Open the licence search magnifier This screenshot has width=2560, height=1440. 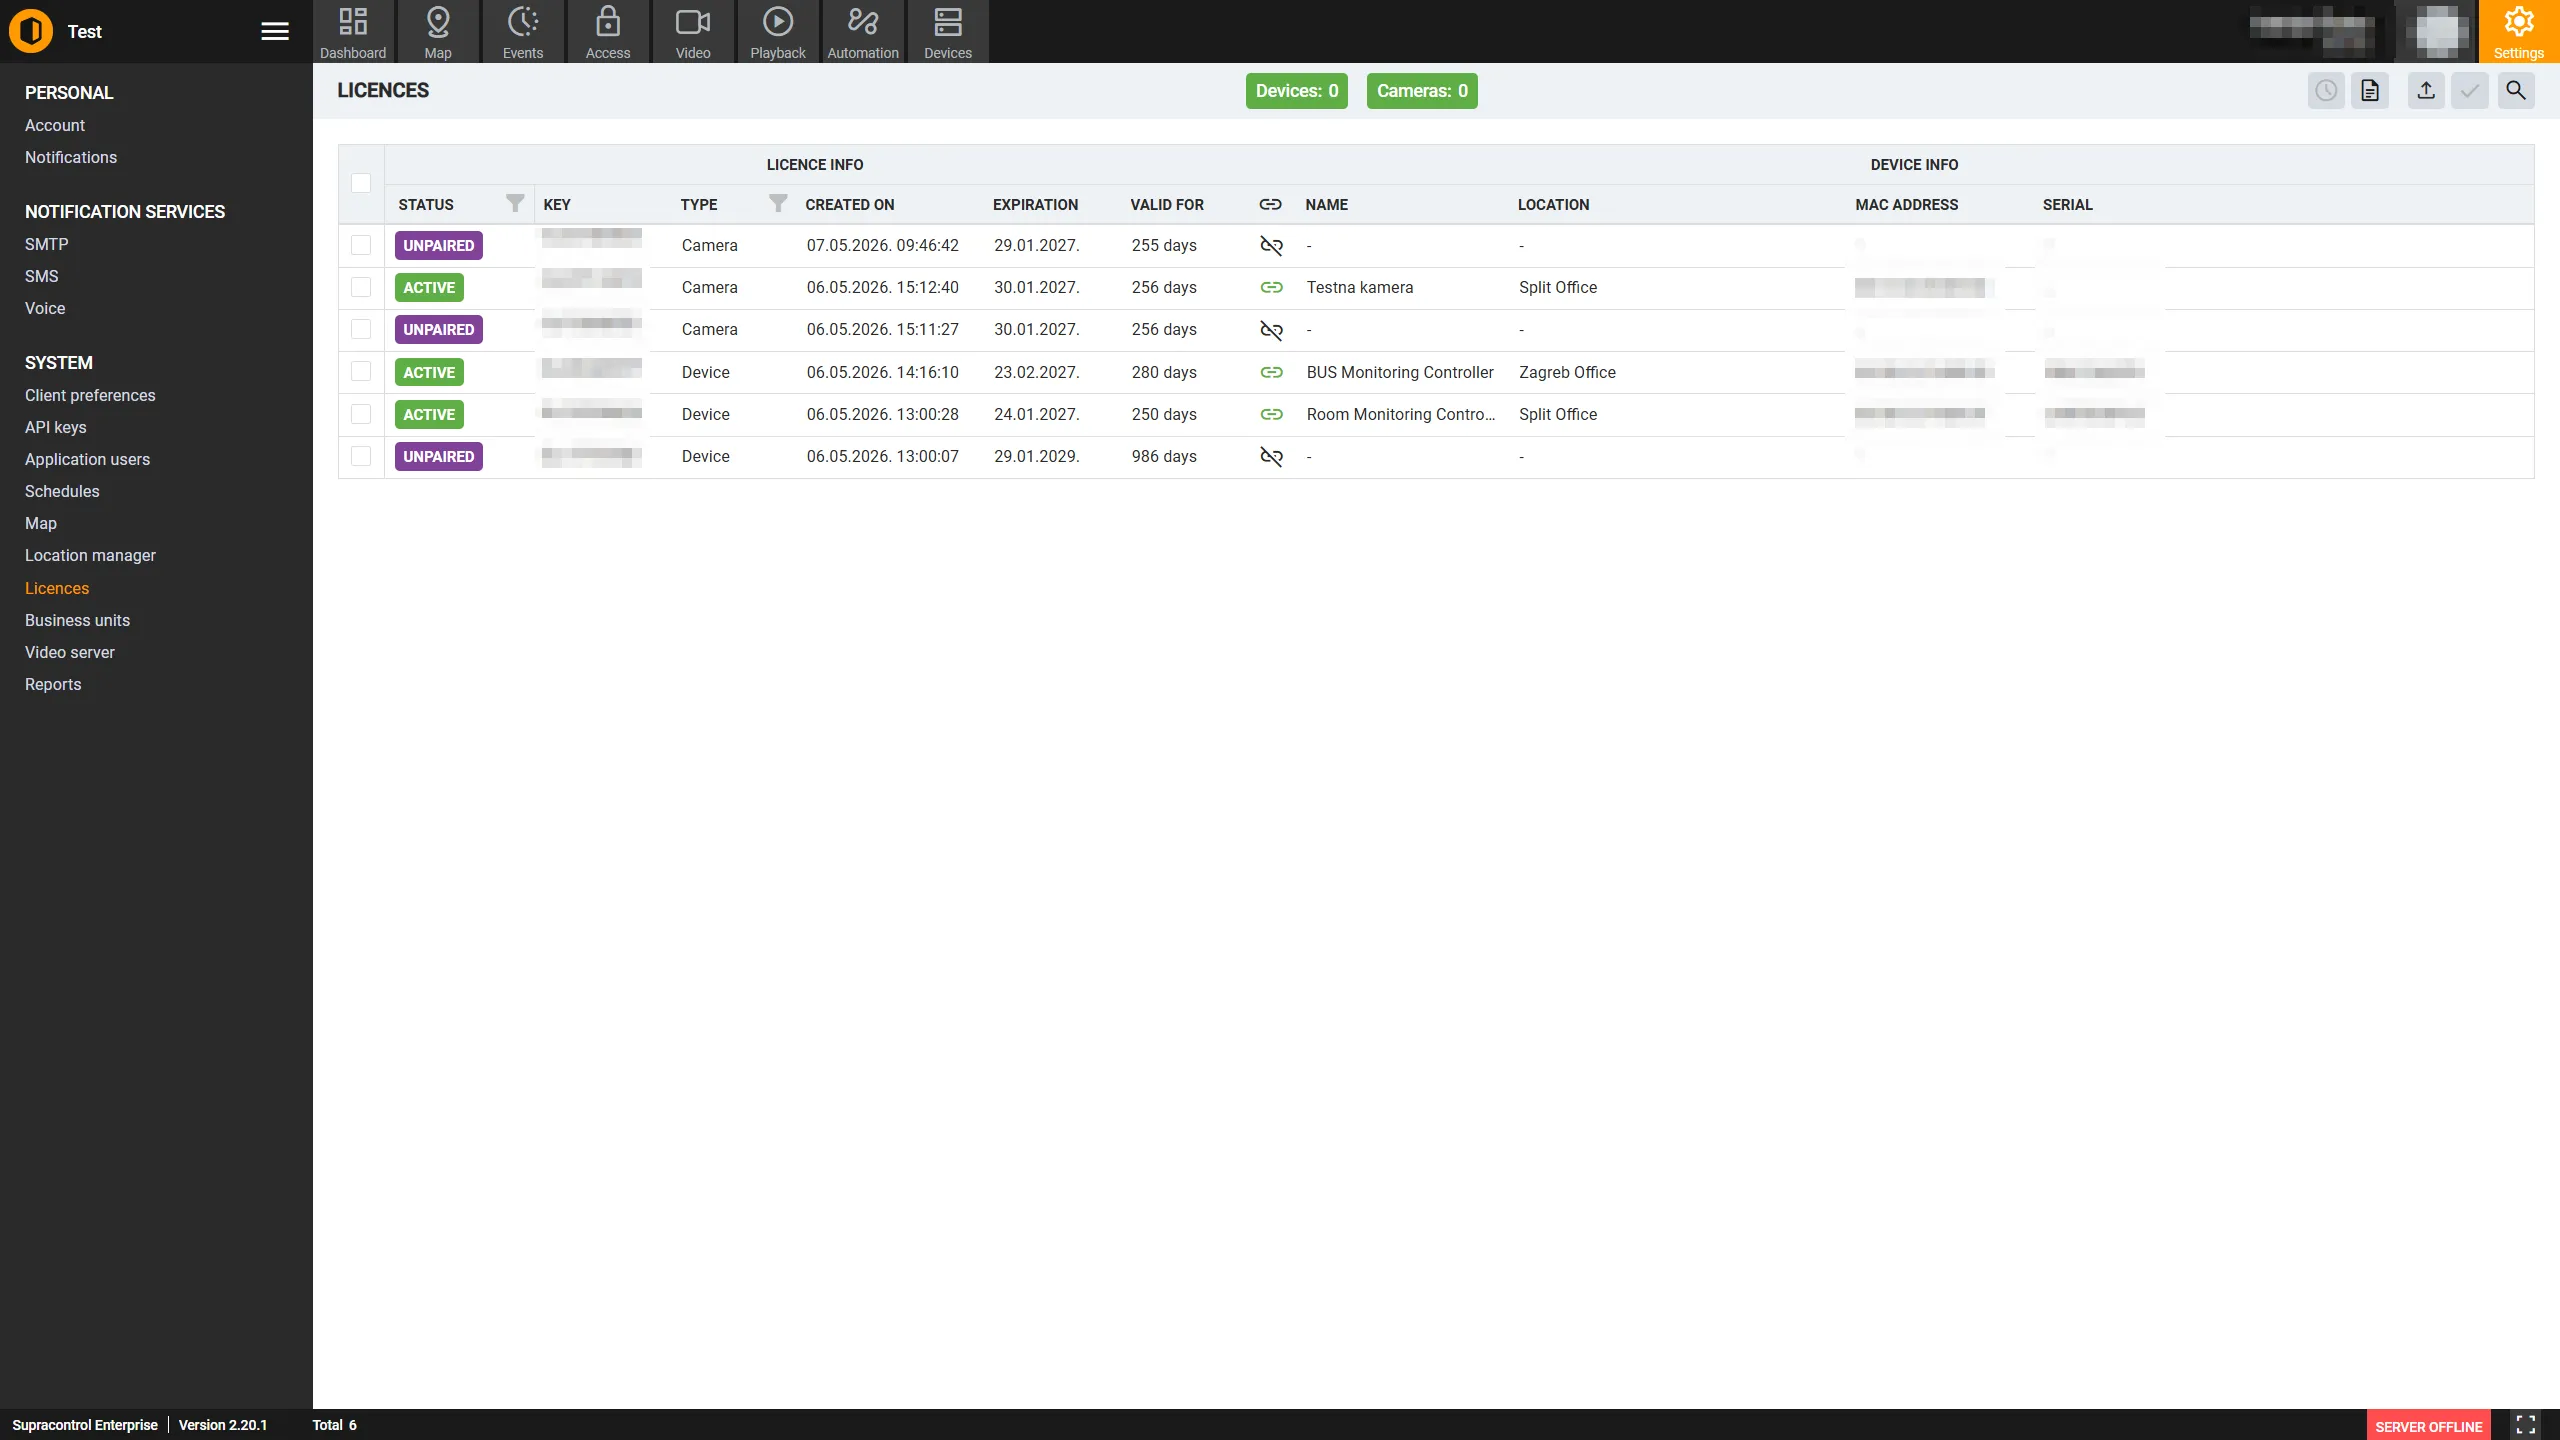click(x=2516, y=91)
